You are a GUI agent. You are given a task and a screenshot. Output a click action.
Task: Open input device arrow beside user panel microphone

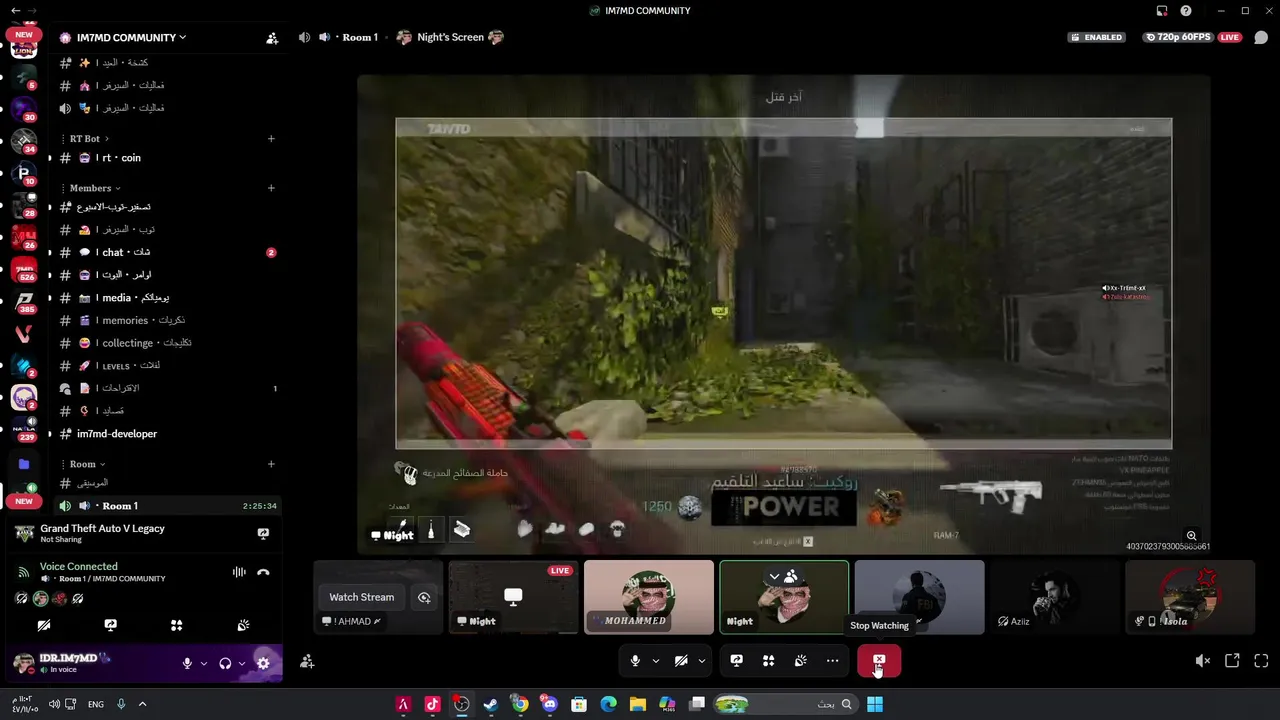click(x=204, y=663)
